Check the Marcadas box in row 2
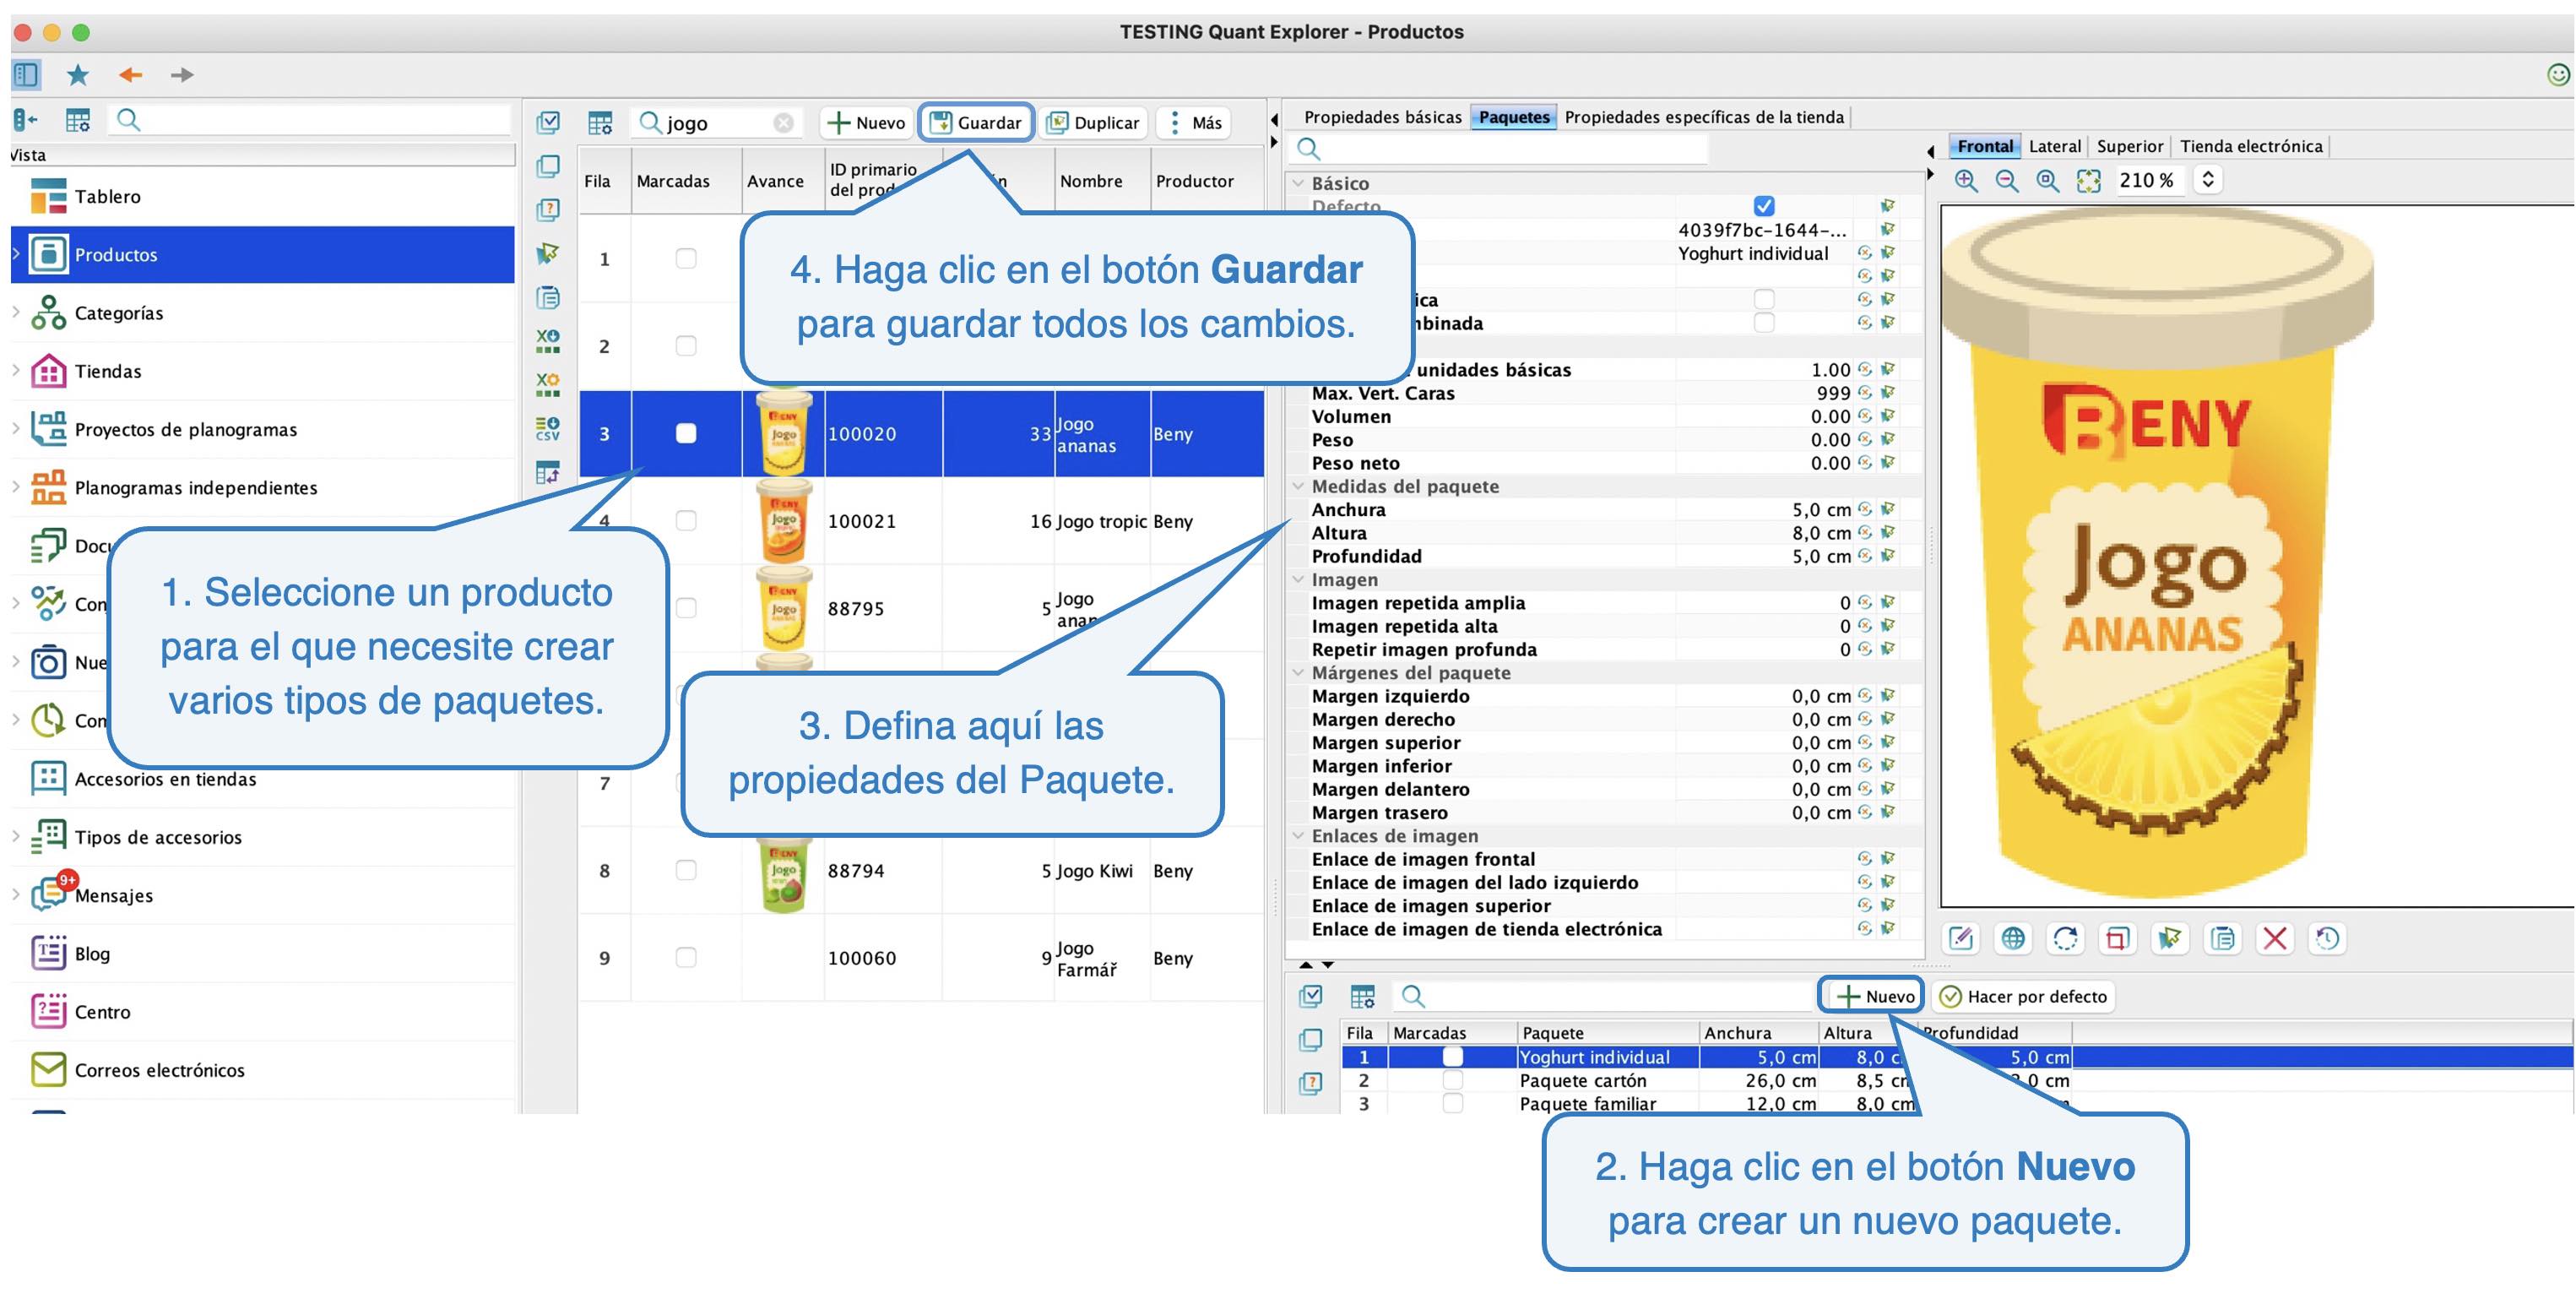Viewport: 2576px width, 1299px height. tap(686, 346)
